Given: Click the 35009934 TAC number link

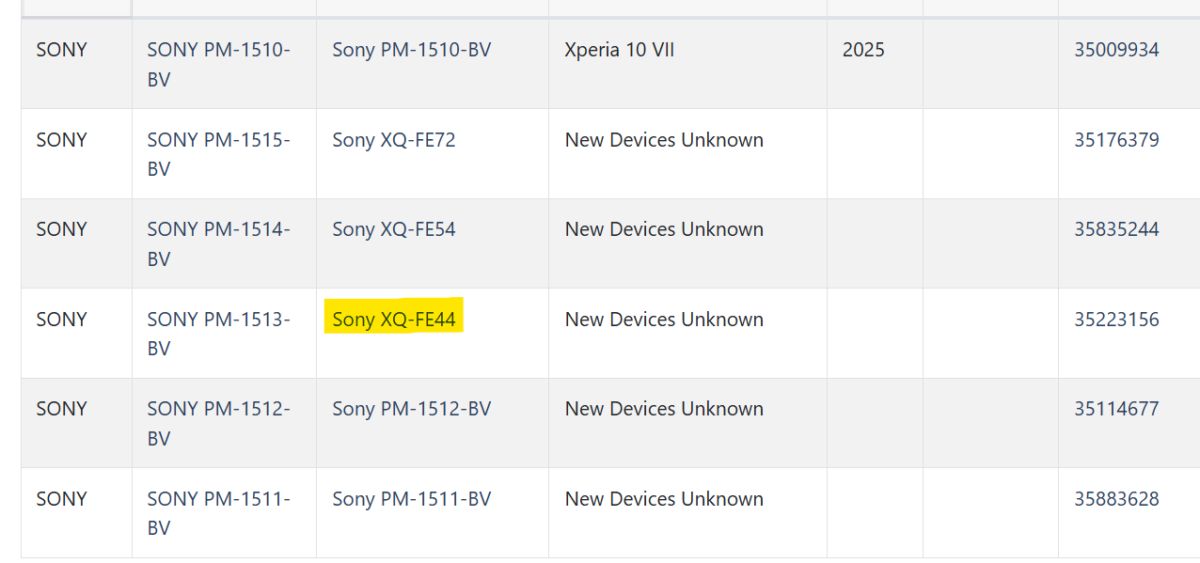Looking at the screenshot, I should pyautogui.click(x=1116, y=50).
